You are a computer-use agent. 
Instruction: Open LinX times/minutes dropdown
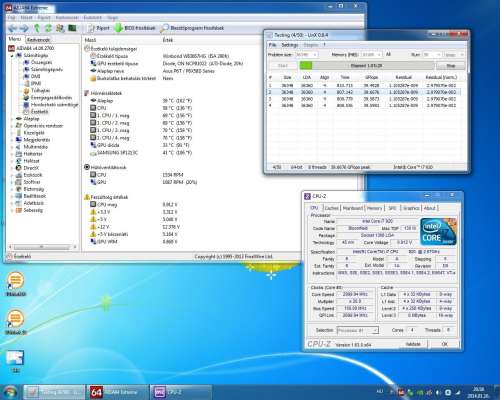(454, 54)
